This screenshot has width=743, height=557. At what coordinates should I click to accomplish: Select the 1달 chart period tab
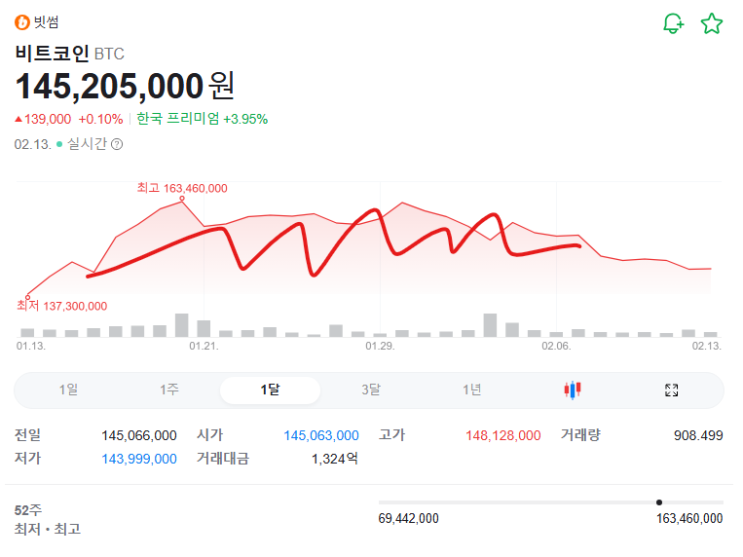coord(270,390)
